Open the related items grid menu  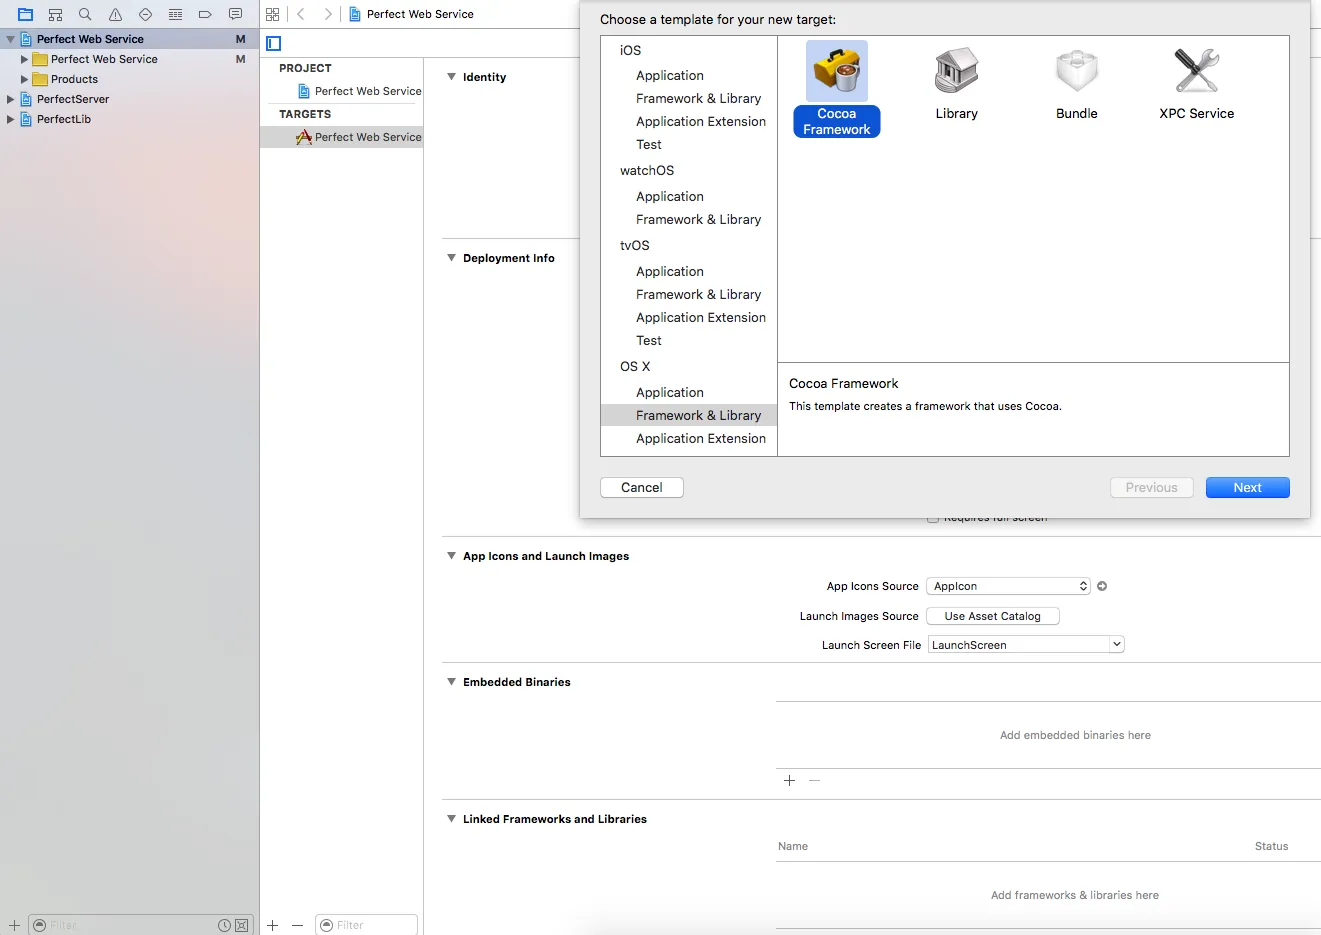point(272,14)
